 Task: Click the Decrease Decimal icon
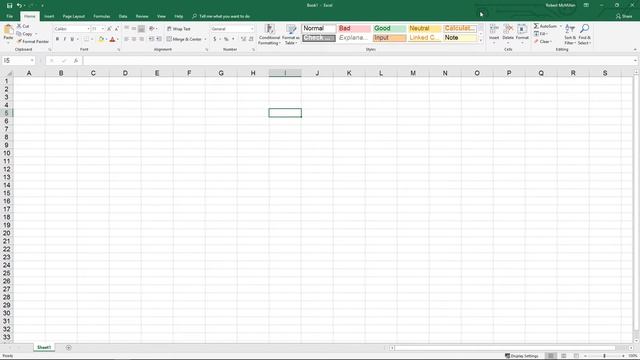tap(251, 39)
